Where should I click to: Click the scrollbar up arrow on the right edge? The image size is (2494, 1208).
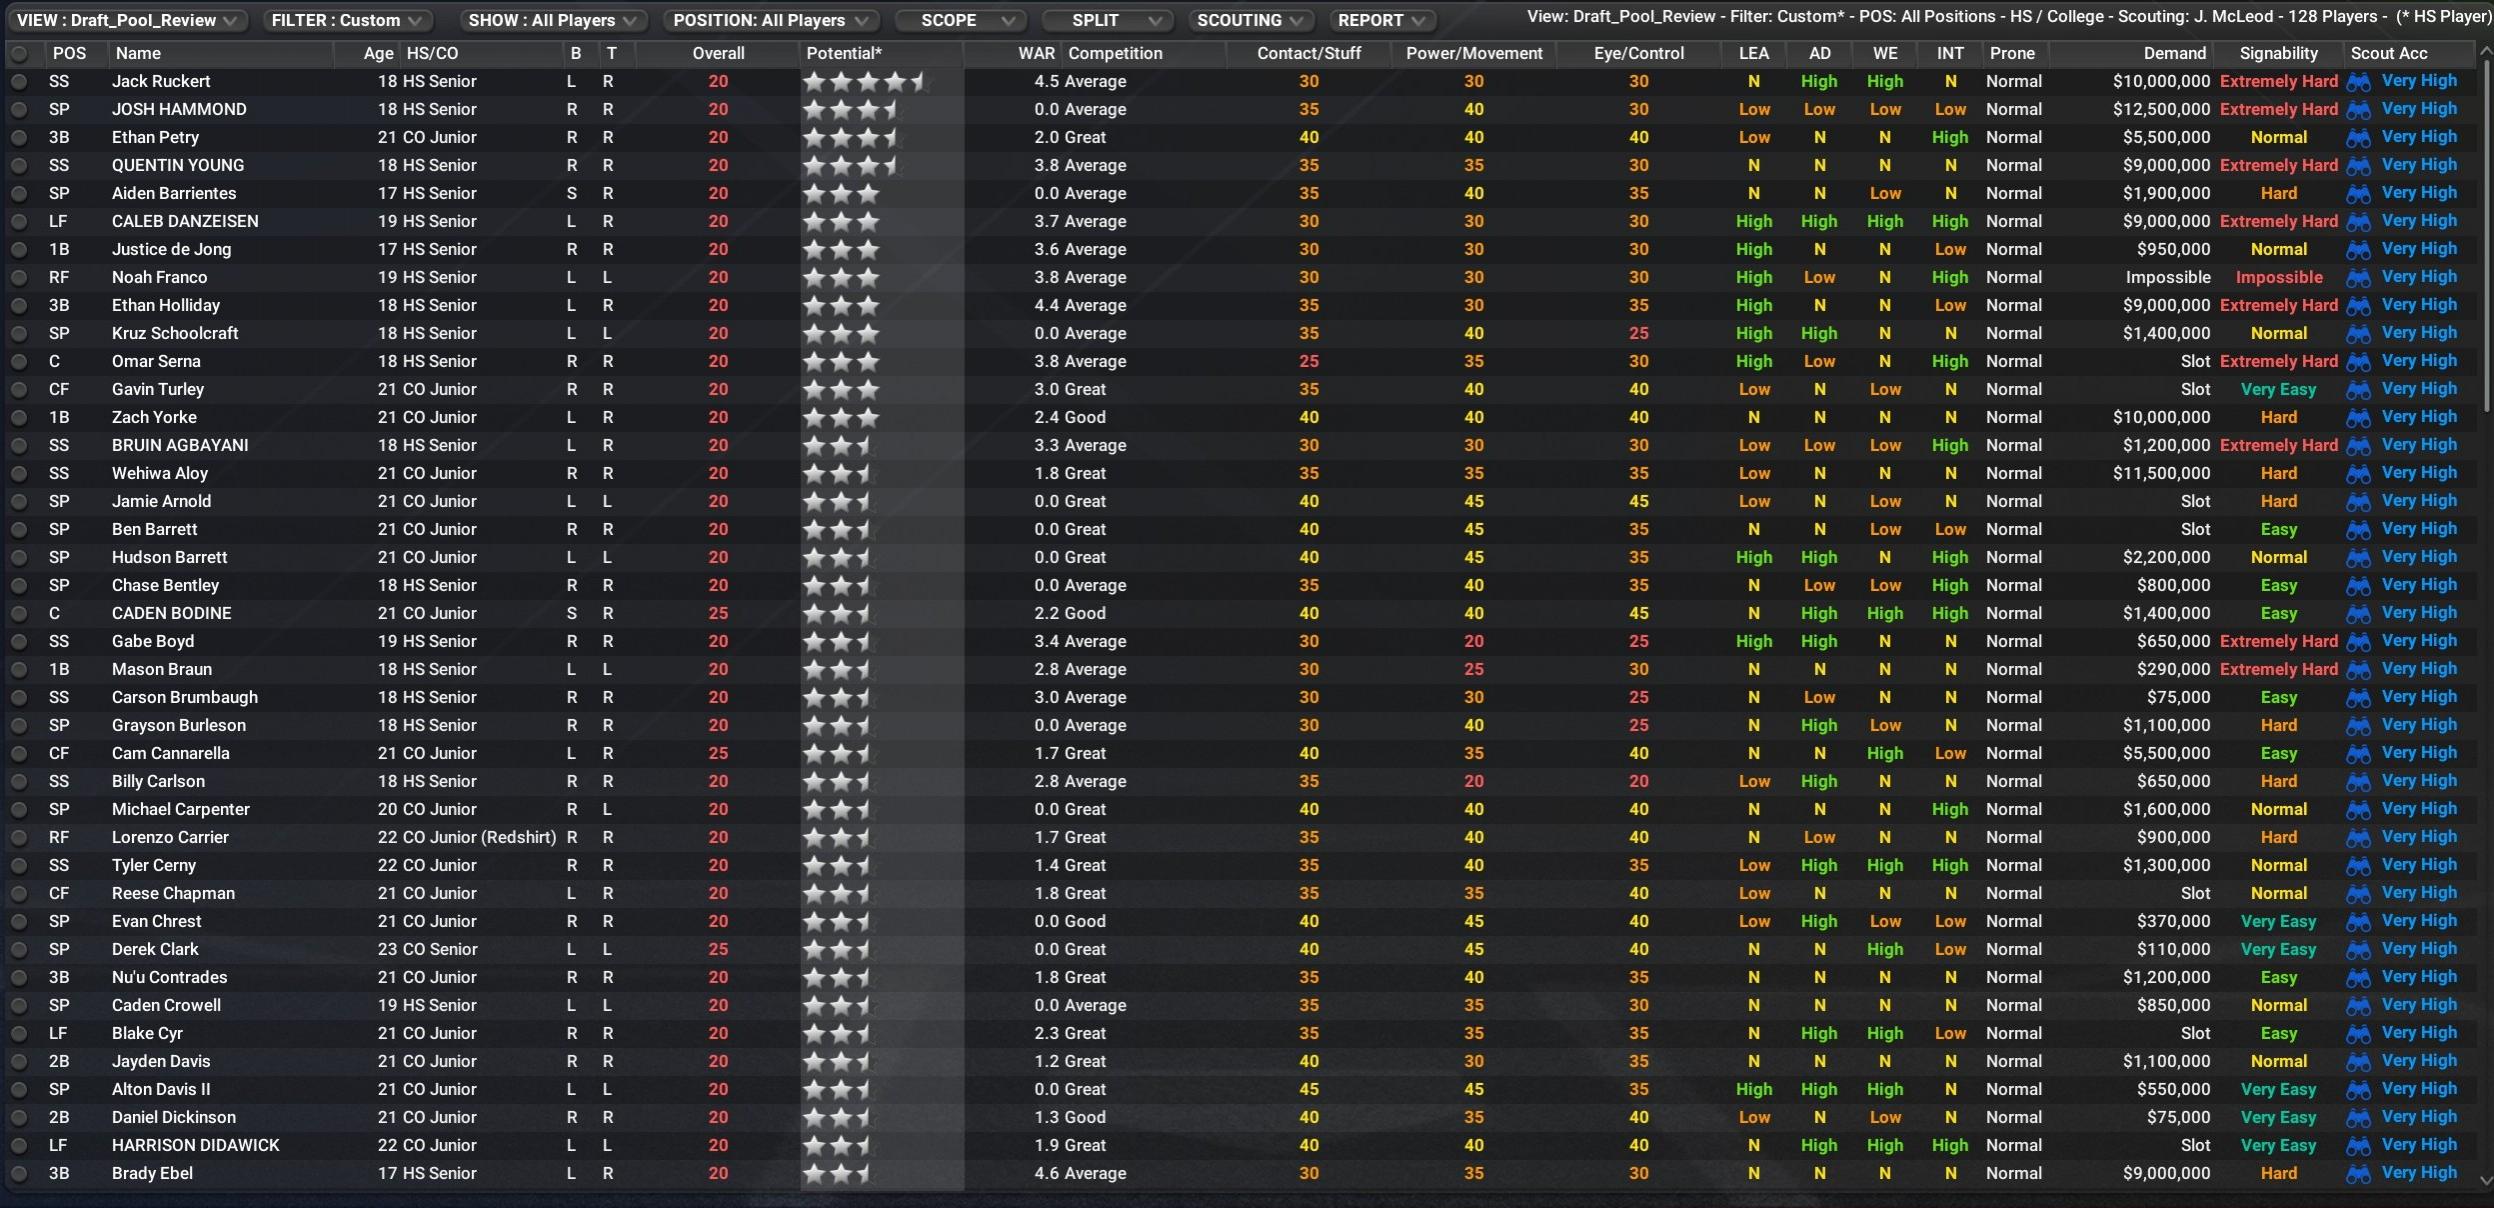[2486, 51]
